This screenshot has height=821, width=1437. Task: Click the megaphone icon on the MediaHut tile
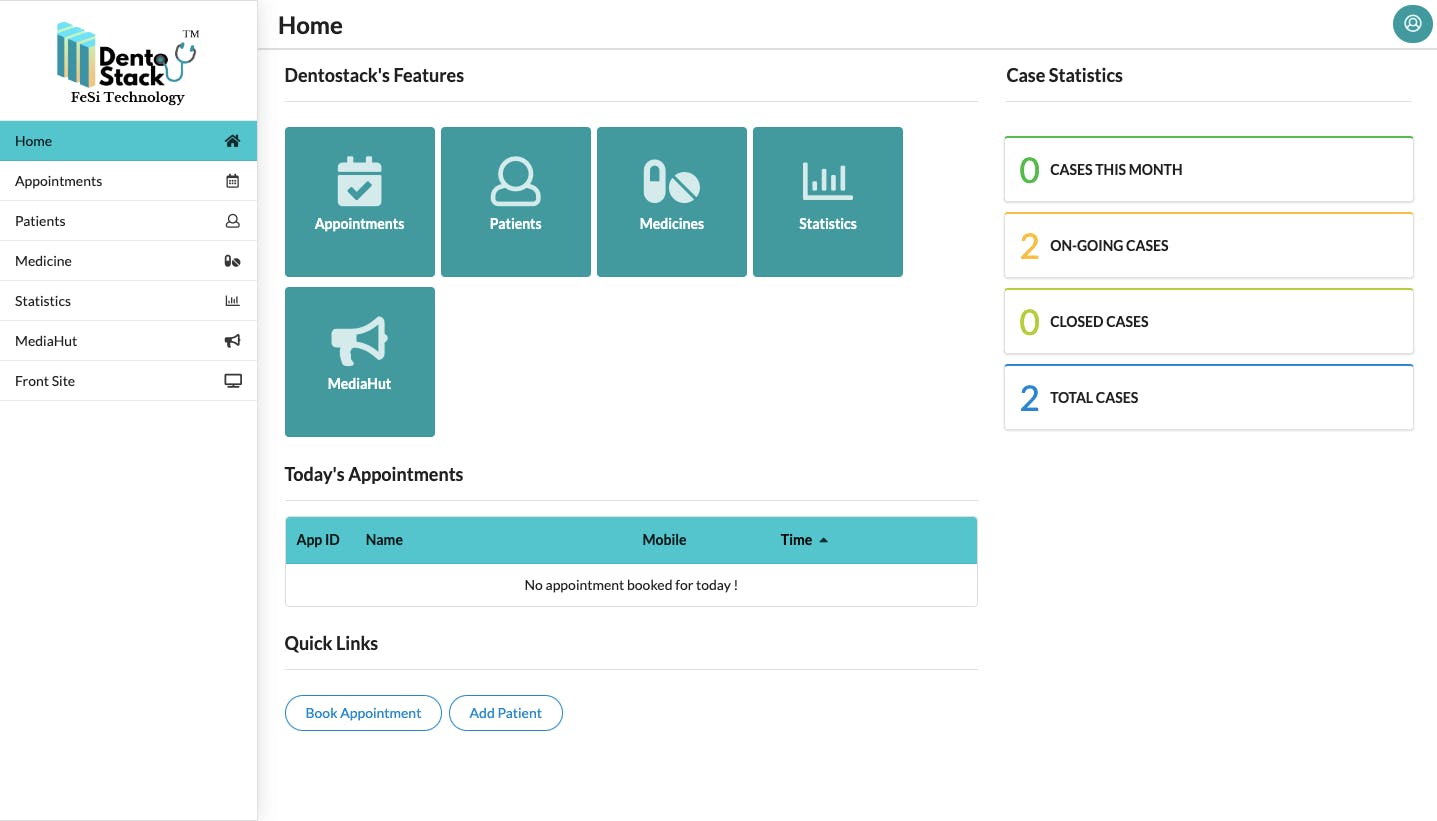pyautogui.click(x=360, y=341)
